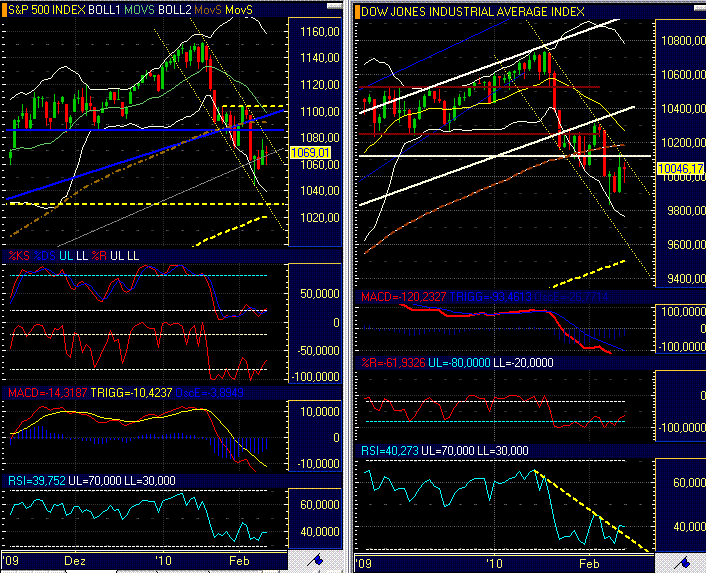706x573 pixels.
Task: Click the 60,0000 value on S&P RSI axis
Action: point(320,505)
